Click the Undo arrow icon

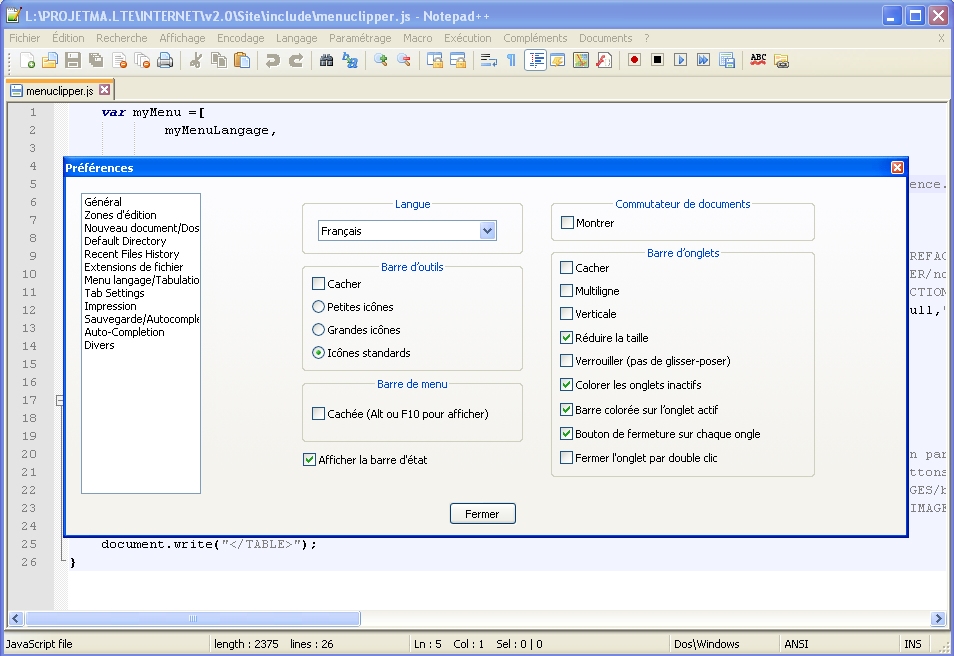click(272, 61)
